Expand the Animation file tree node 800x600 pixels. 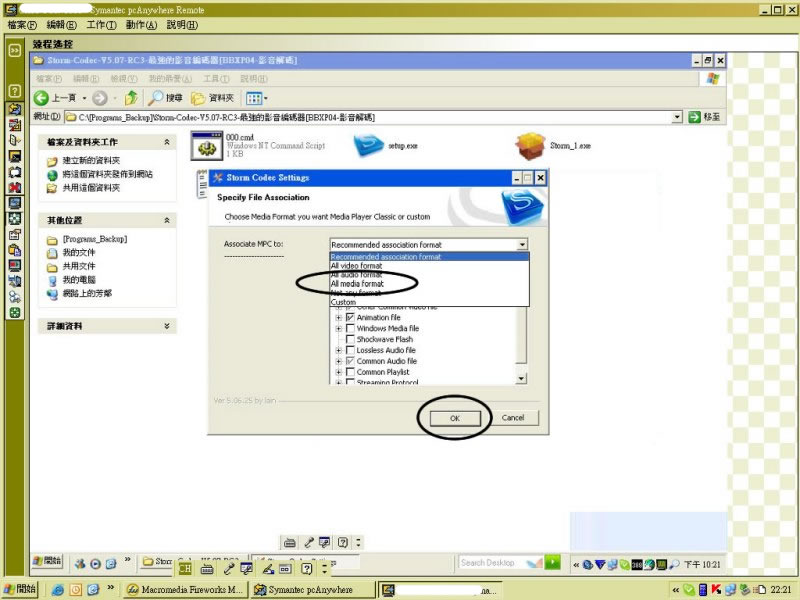pyautogui.click(x=338, y=317)
